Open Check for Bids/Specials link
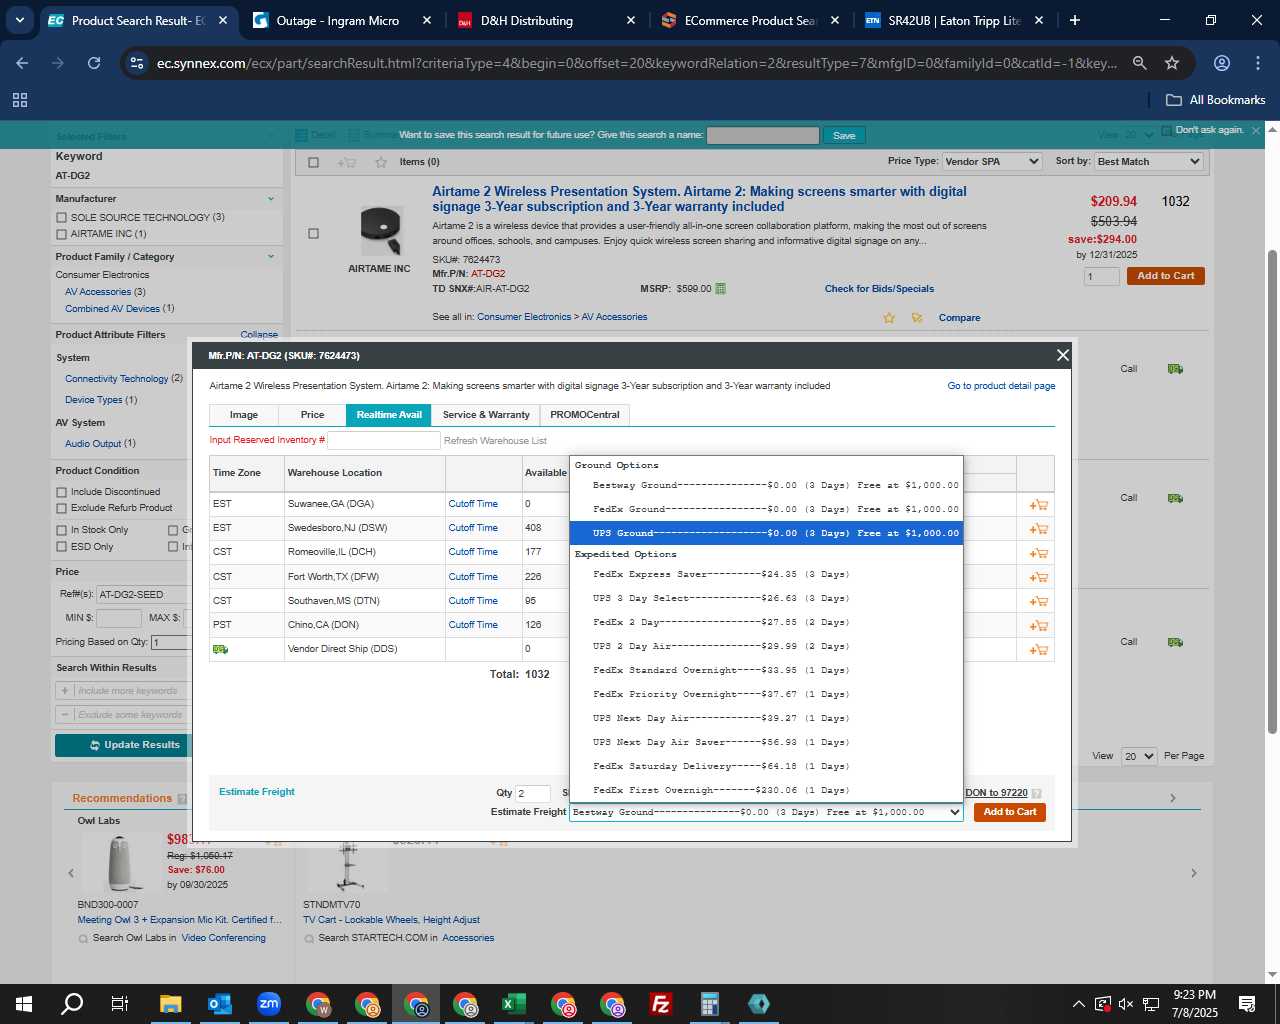 coord(879,289)
